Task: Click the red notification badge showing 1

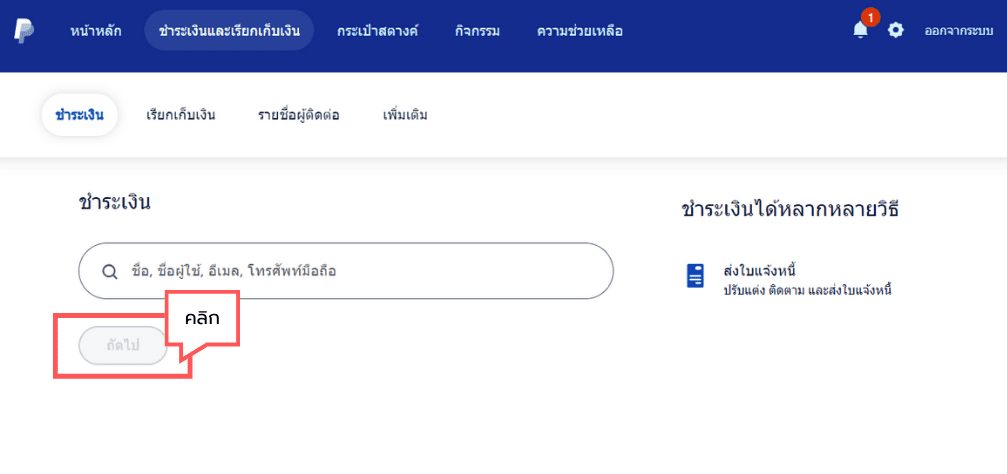Action: (x=870, y=17)
